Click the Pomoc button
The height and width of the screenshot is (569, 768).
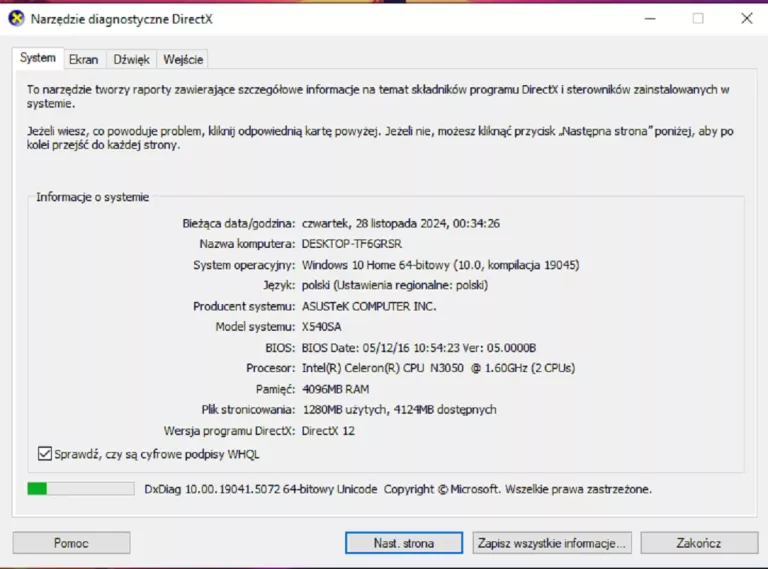(72, 543)
